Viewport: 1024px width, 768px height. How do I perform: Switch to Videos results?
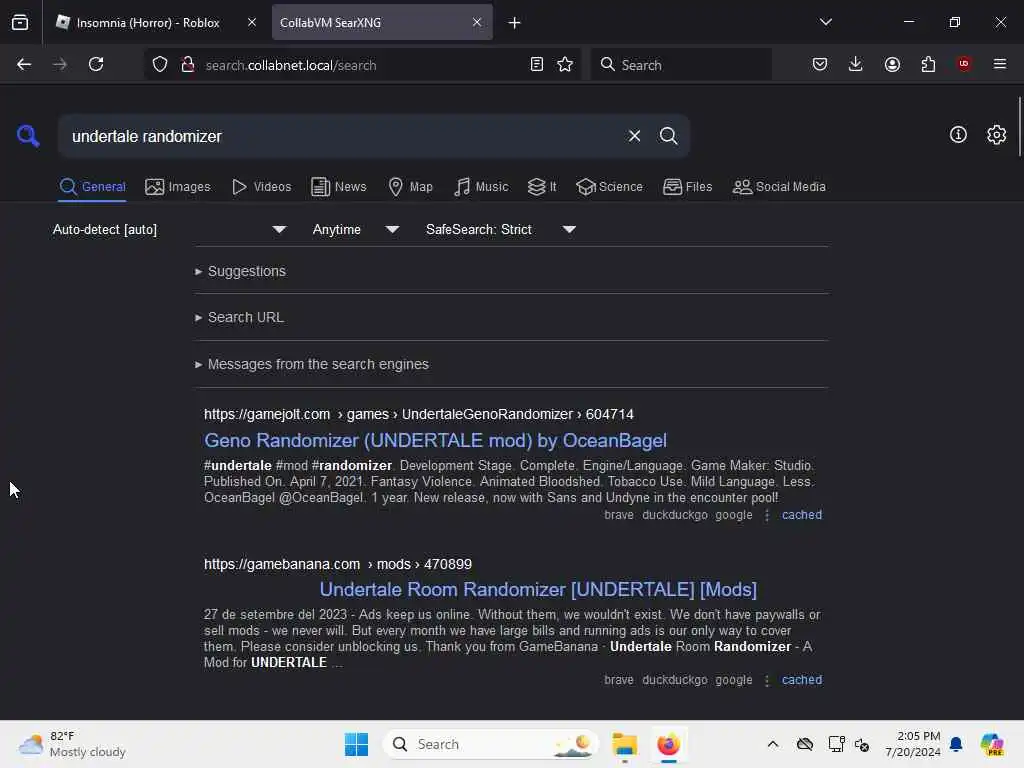(261, 187)
